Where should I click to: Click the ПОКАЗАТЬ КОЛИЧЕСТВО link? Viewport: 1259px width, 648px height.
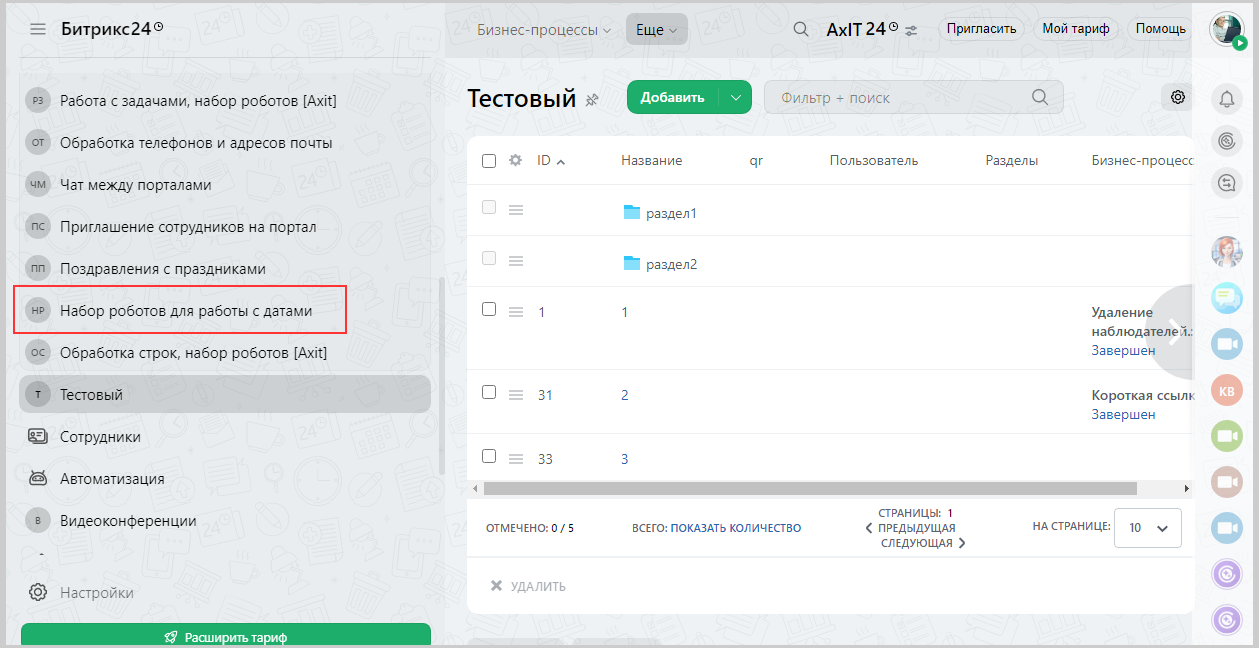(736, 528)
